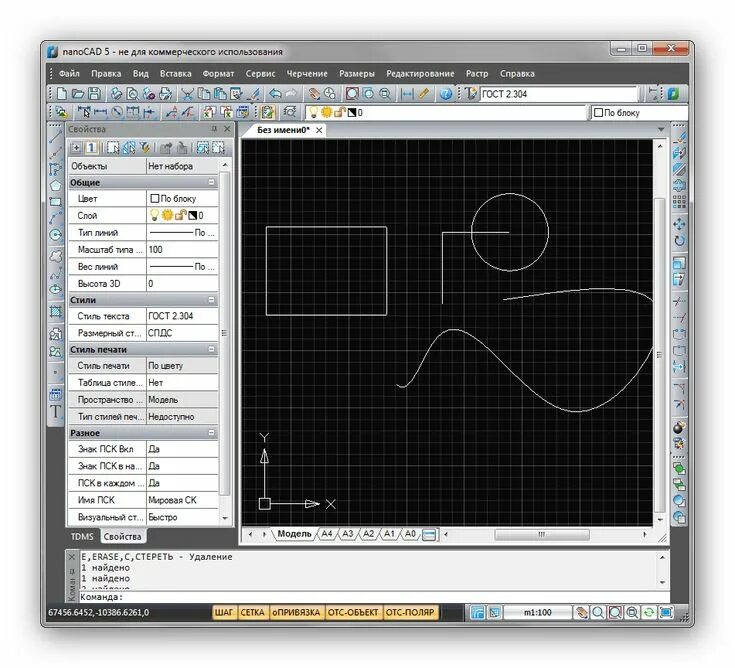Toggle оПРИВЯЗКА object snap

(x=296, y=612)
